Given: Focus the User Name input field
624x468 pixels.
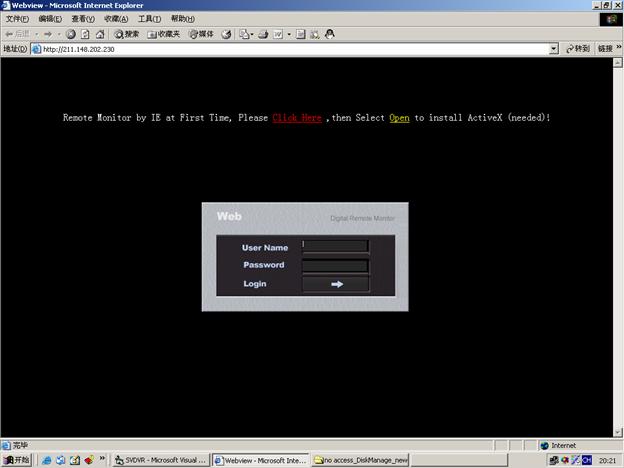Looking at the screenshot, I should (x=336, y=247).
